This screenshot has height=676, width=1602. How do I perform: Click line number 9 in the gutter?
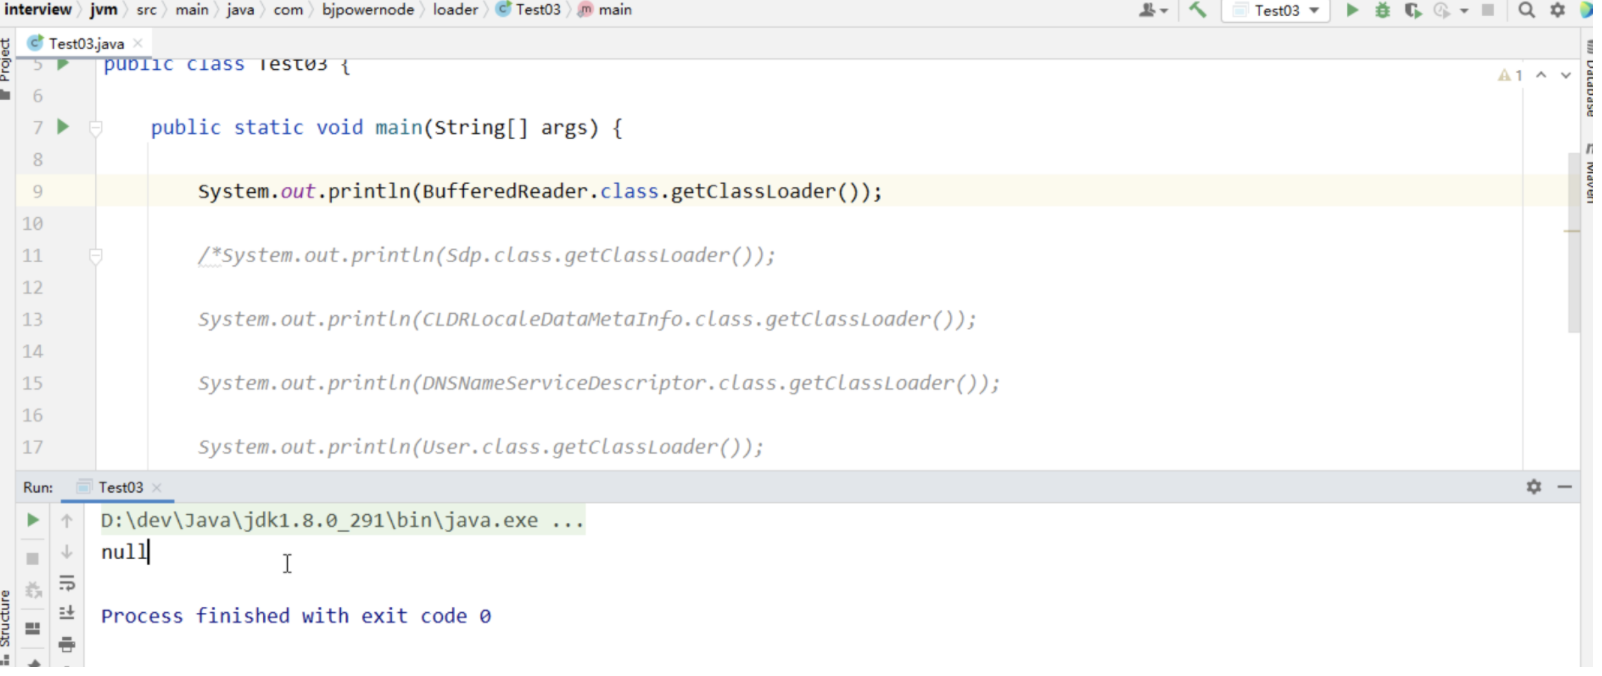point(37,191)
